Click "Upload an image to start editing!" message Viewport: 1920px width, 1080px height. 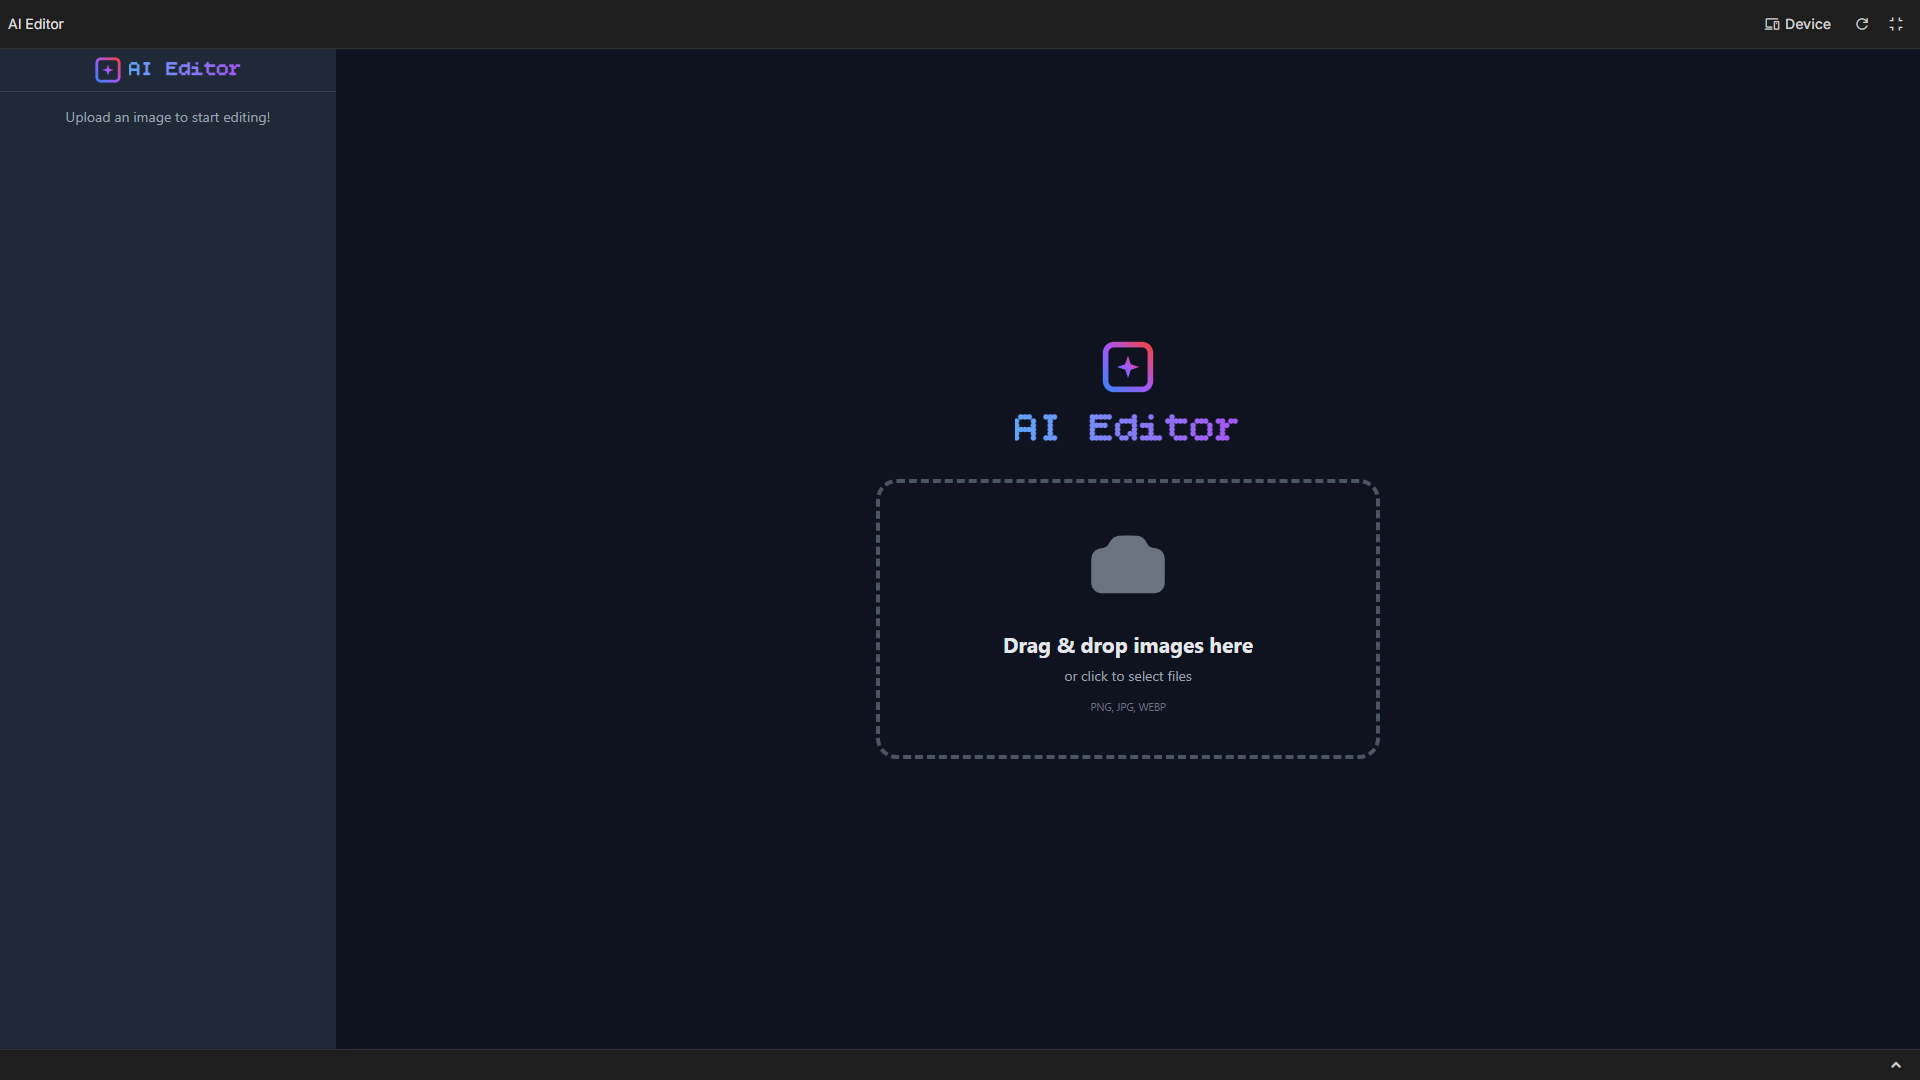(168, 118)
